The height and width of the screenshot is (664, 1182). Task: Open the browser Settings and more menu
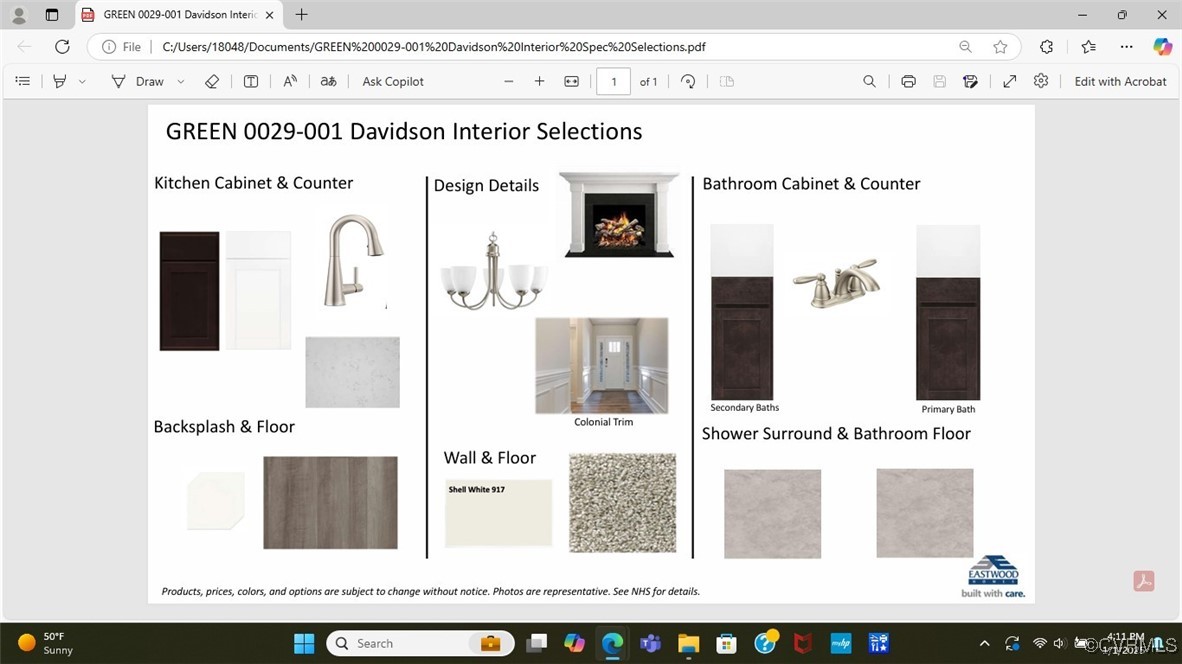1126,47
